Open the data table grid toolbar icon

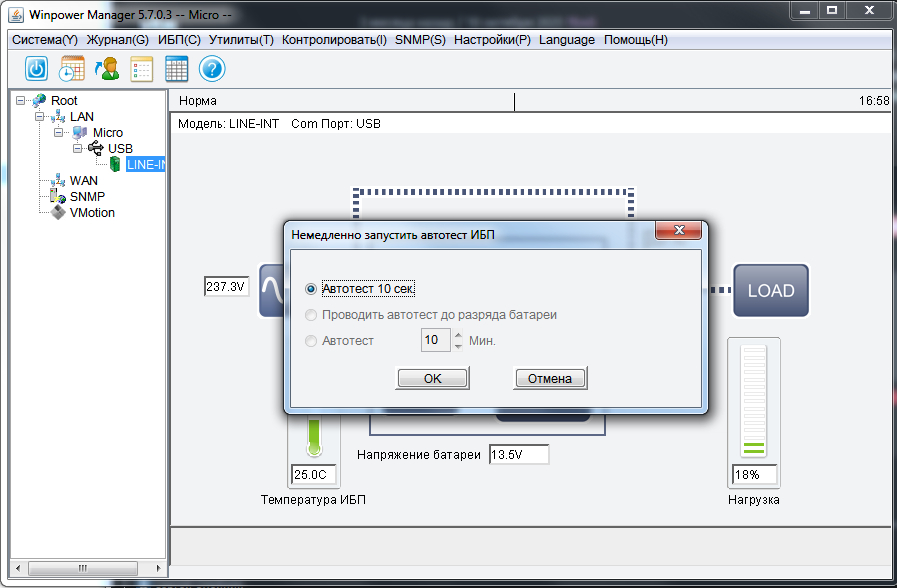tap(176, 69)
